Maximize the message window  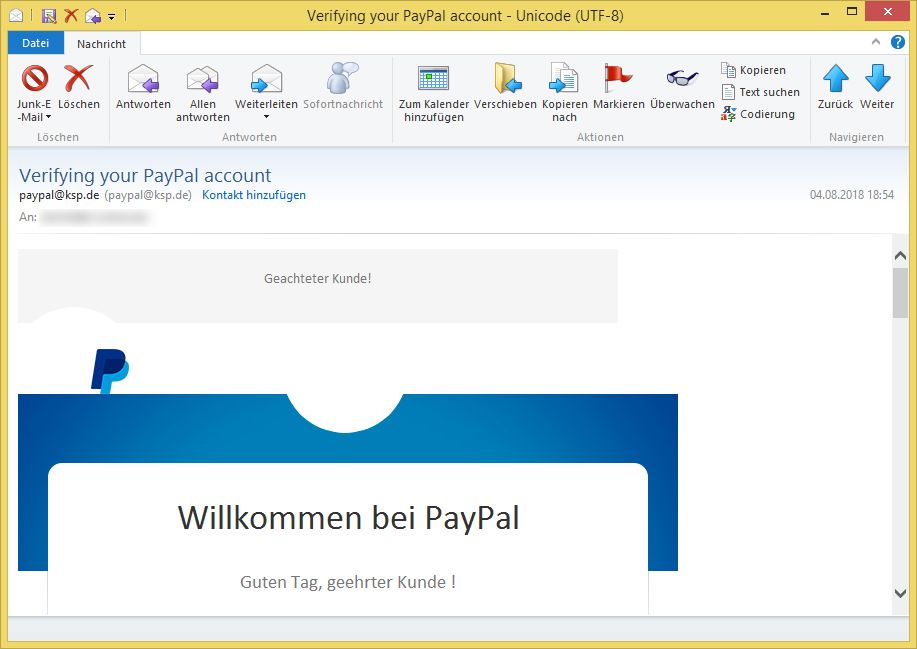point(852,12)
